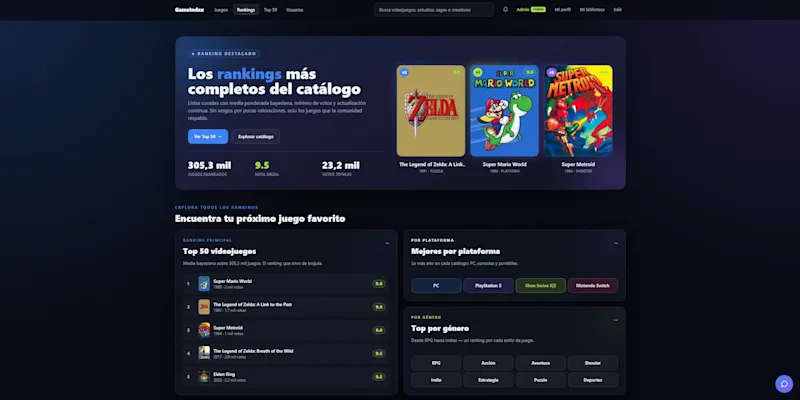Choose the Estrategia genre button

[488, 380]
